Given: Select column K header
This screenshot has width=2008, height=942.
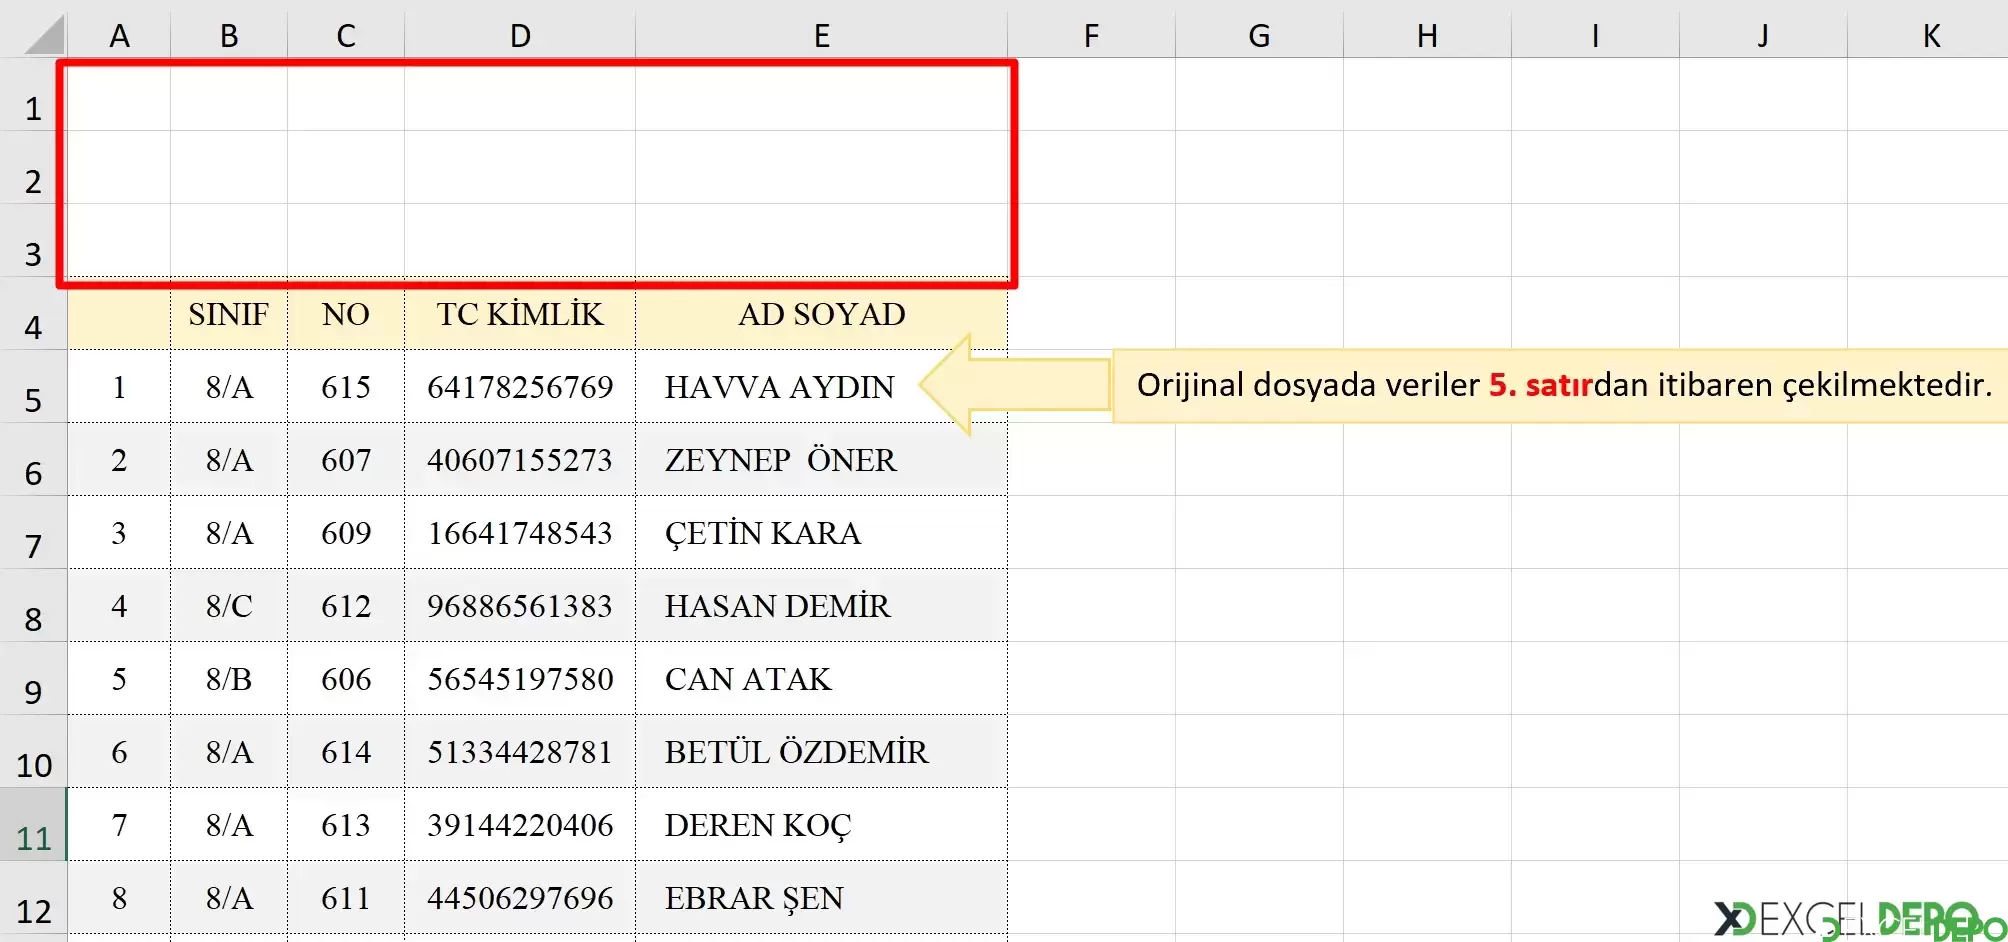Looking at the screenshot, I should (x=1928, y=35).
